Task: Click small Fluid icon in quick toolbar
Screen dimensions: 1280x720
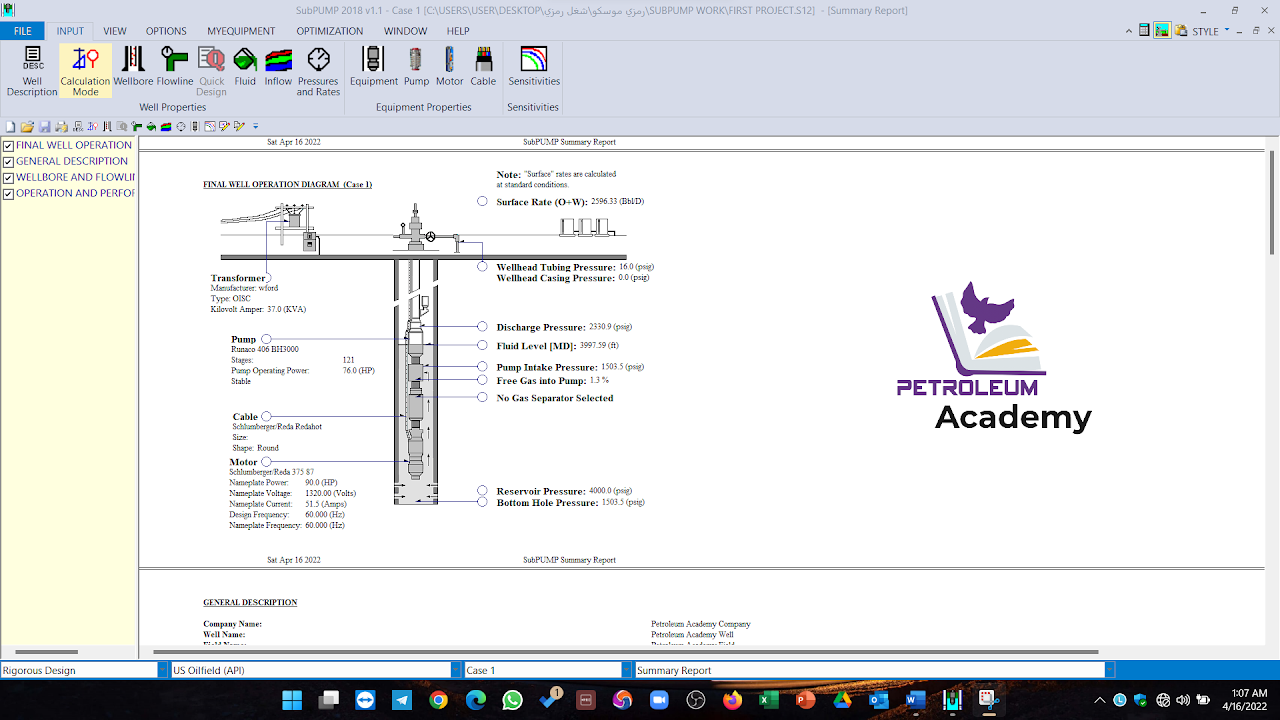Action: pos(151,127)
